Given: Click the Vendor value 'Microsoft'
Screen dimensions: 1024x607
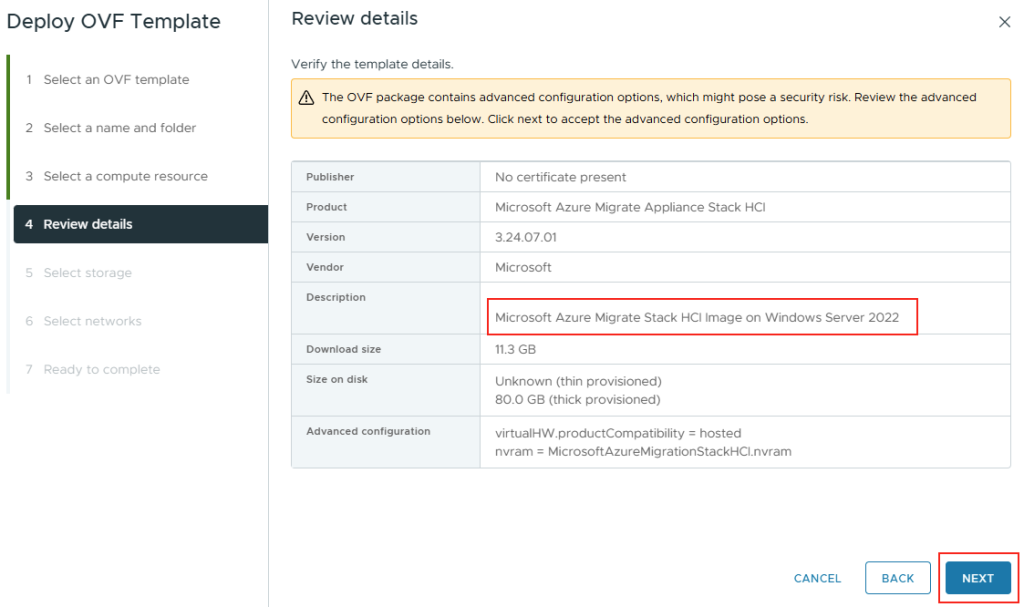Looking at the screenshot, I should (x=523, y=267).
